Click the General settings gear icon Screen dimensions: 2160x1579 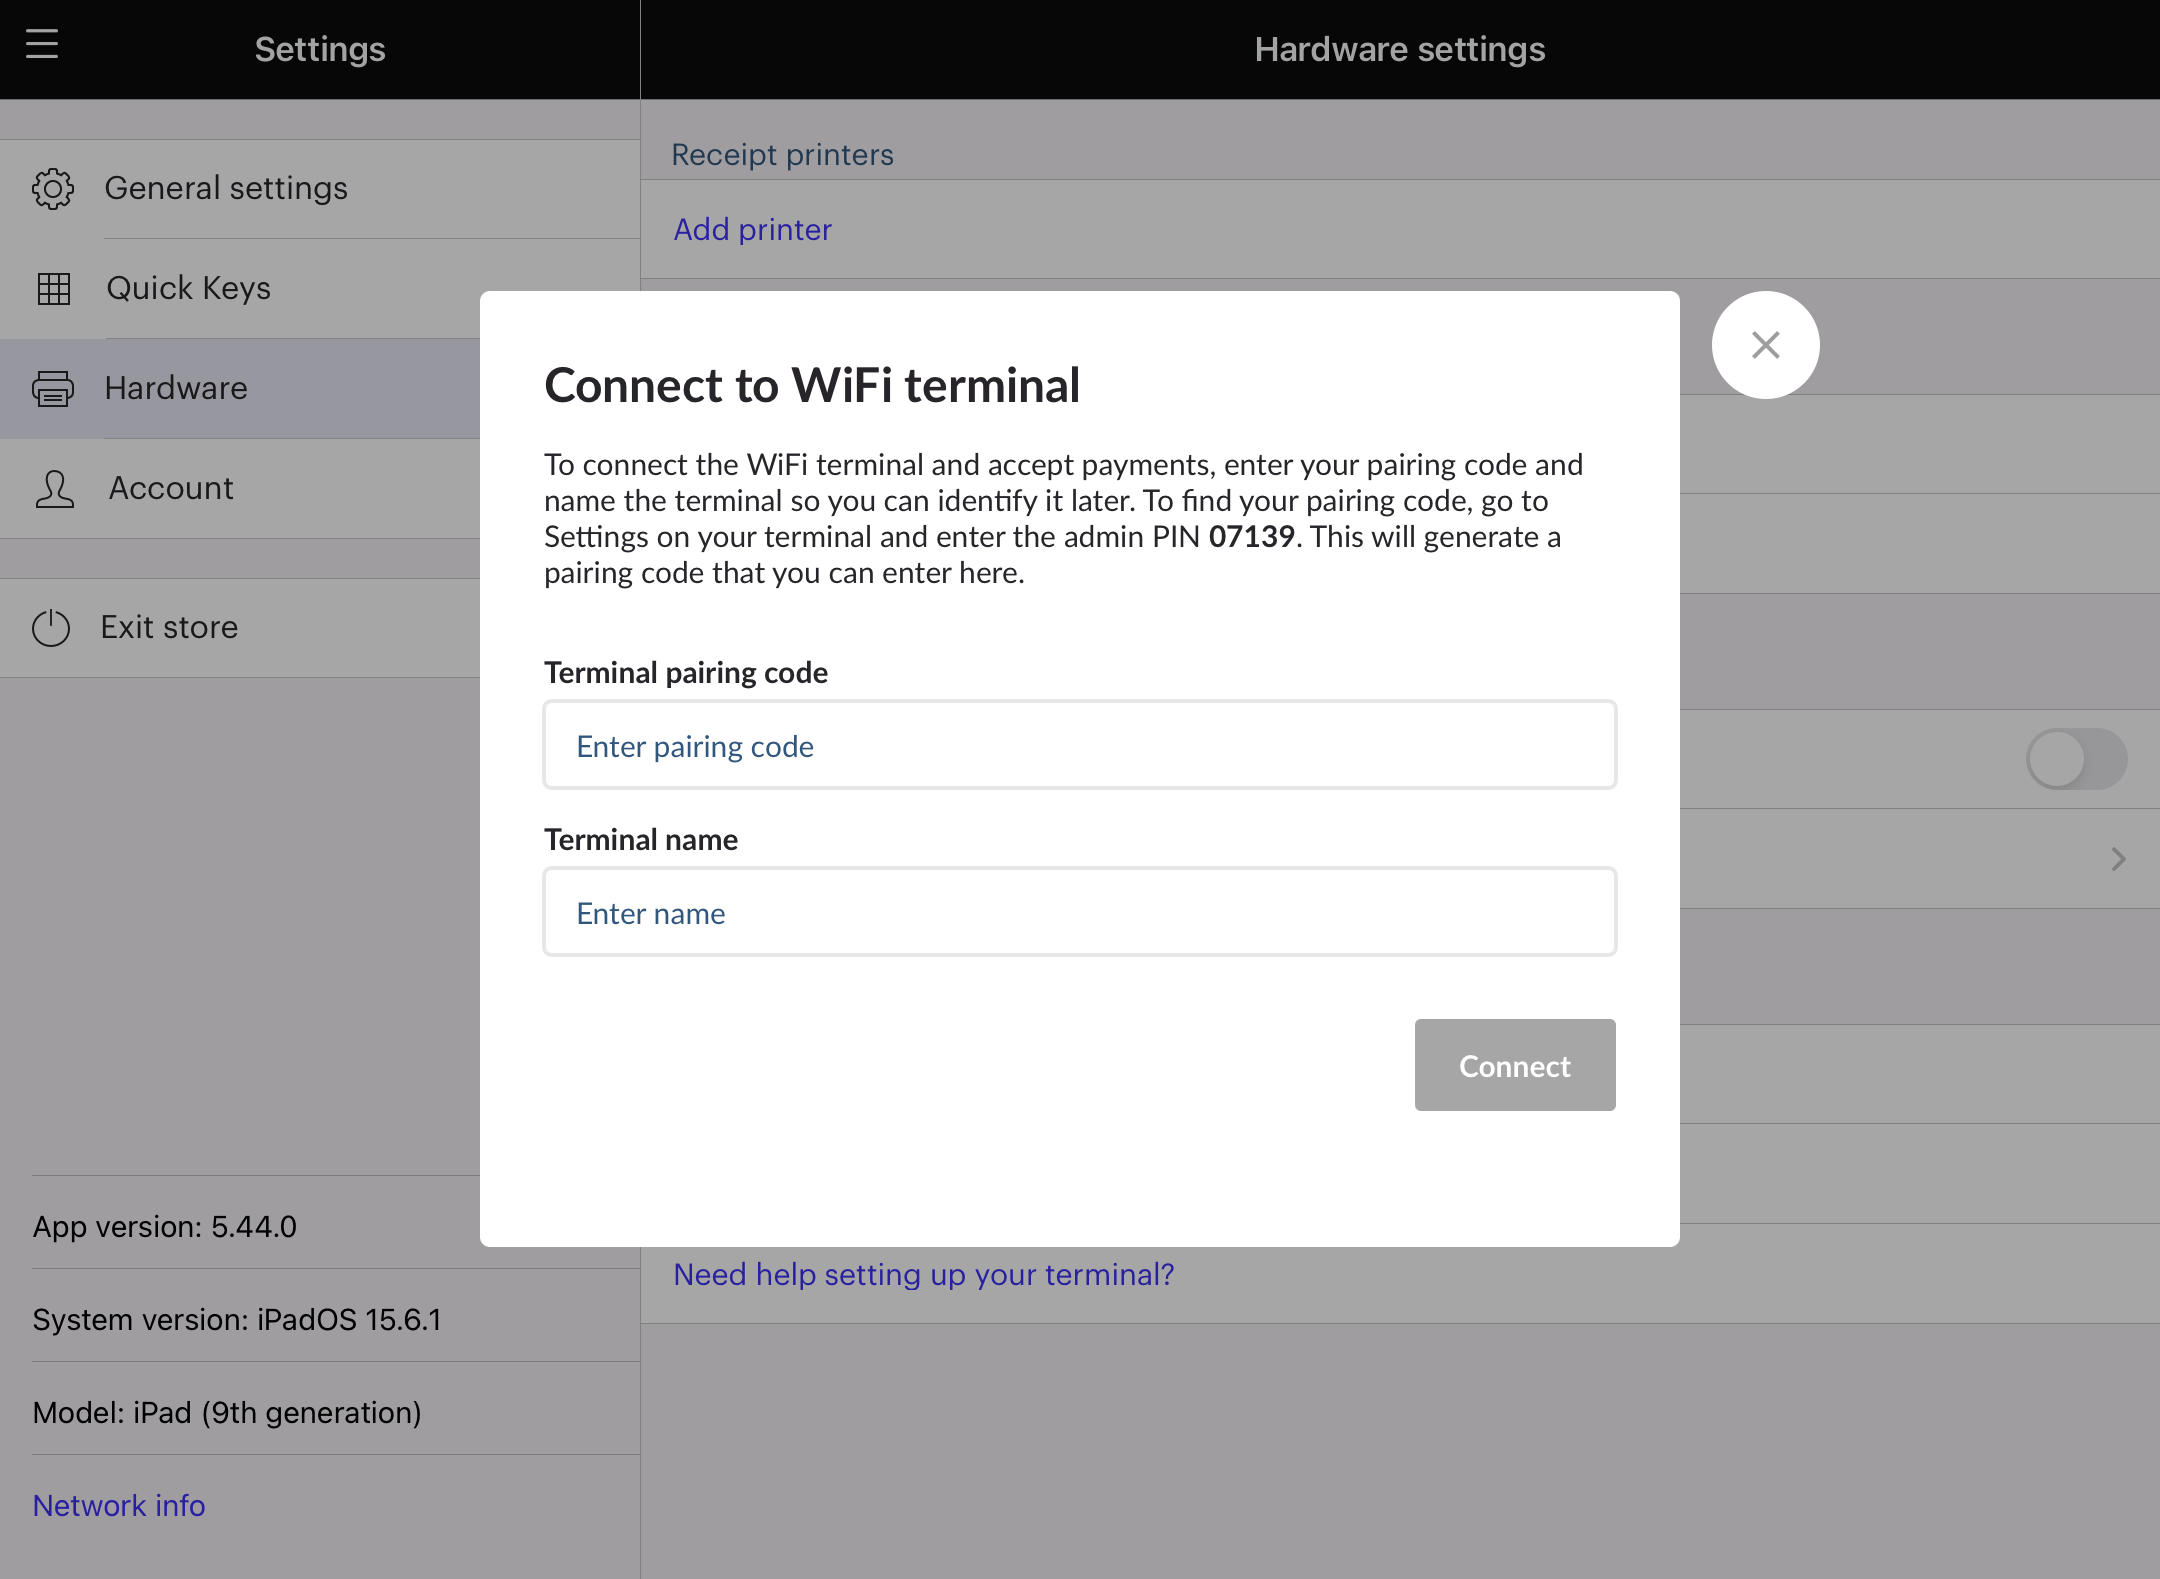tap(53, 188)
